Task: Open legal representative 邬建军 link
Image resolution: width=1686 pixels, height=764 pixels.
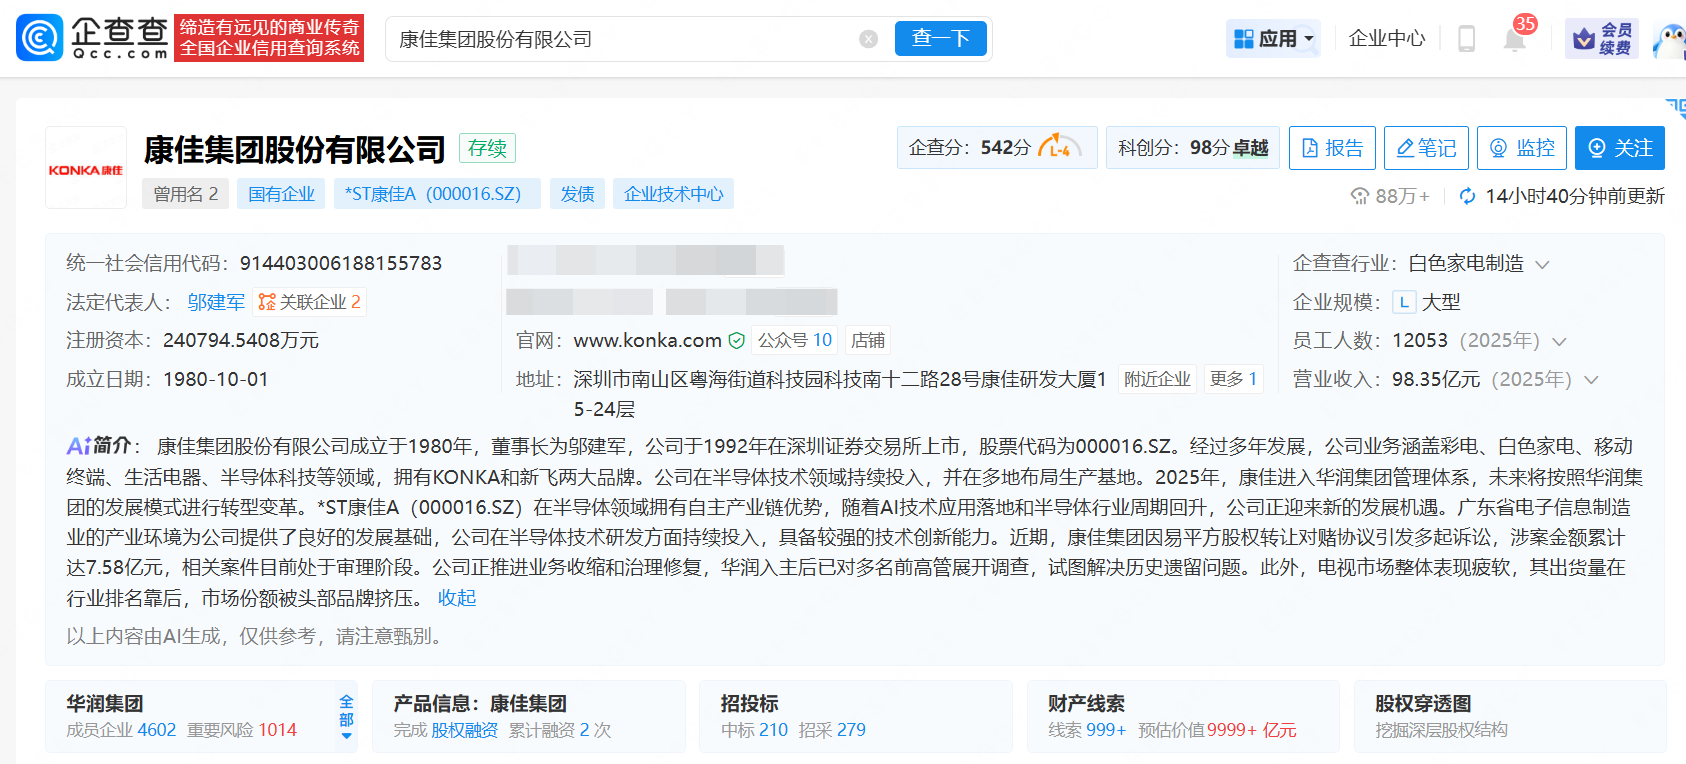Action: [216, 302]
